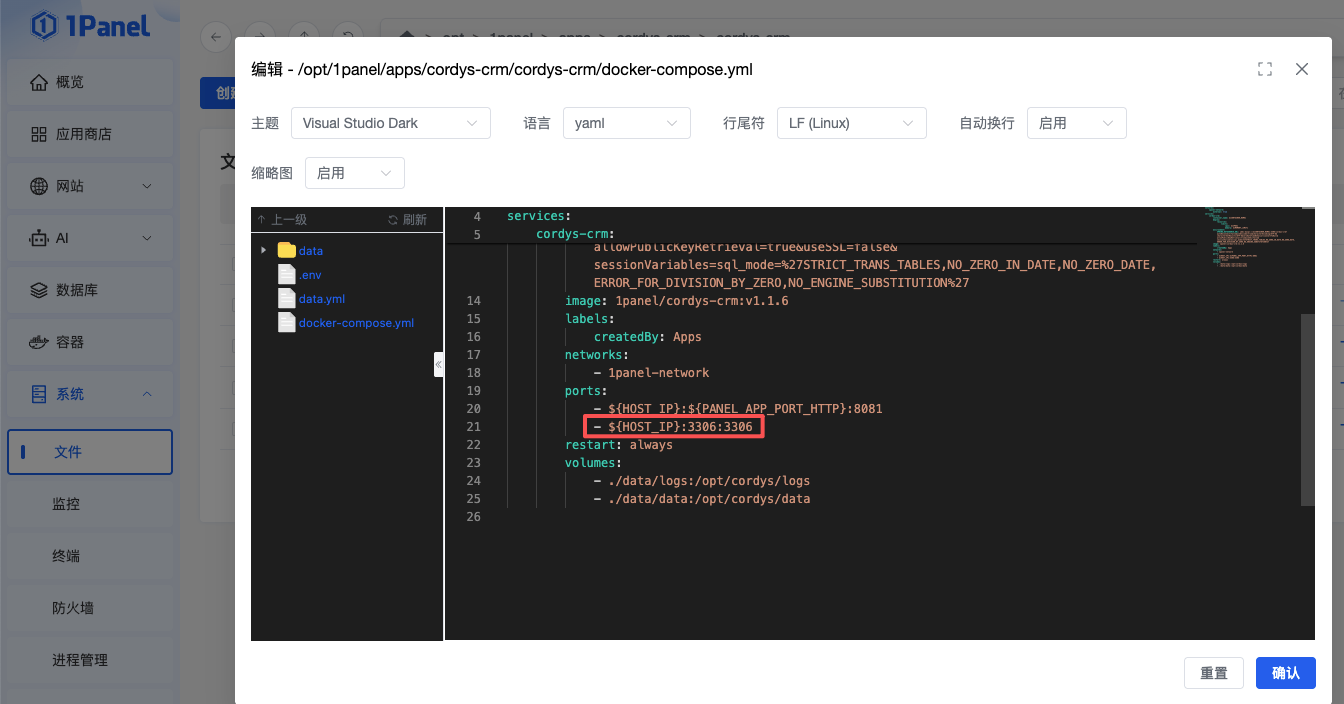Click the 'restart: always' line
This screenshot has height=704, width=1344.
click(619, 445)
